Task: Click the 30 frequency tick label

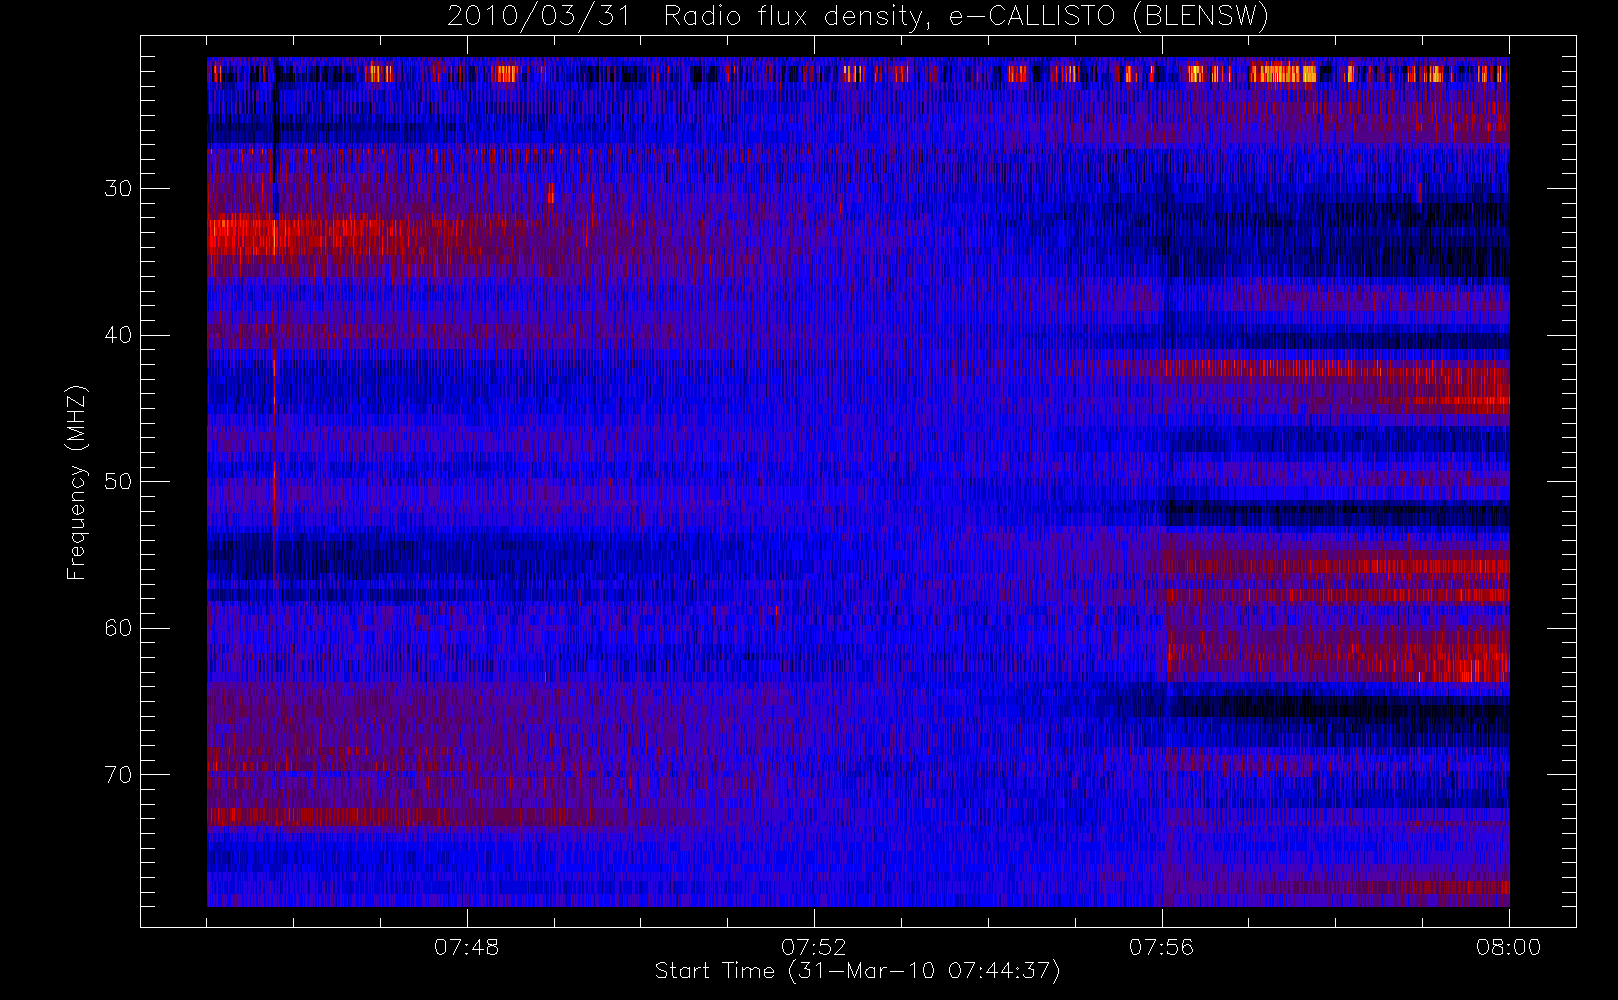Action: pyautogui.click(x=118, y=188)
